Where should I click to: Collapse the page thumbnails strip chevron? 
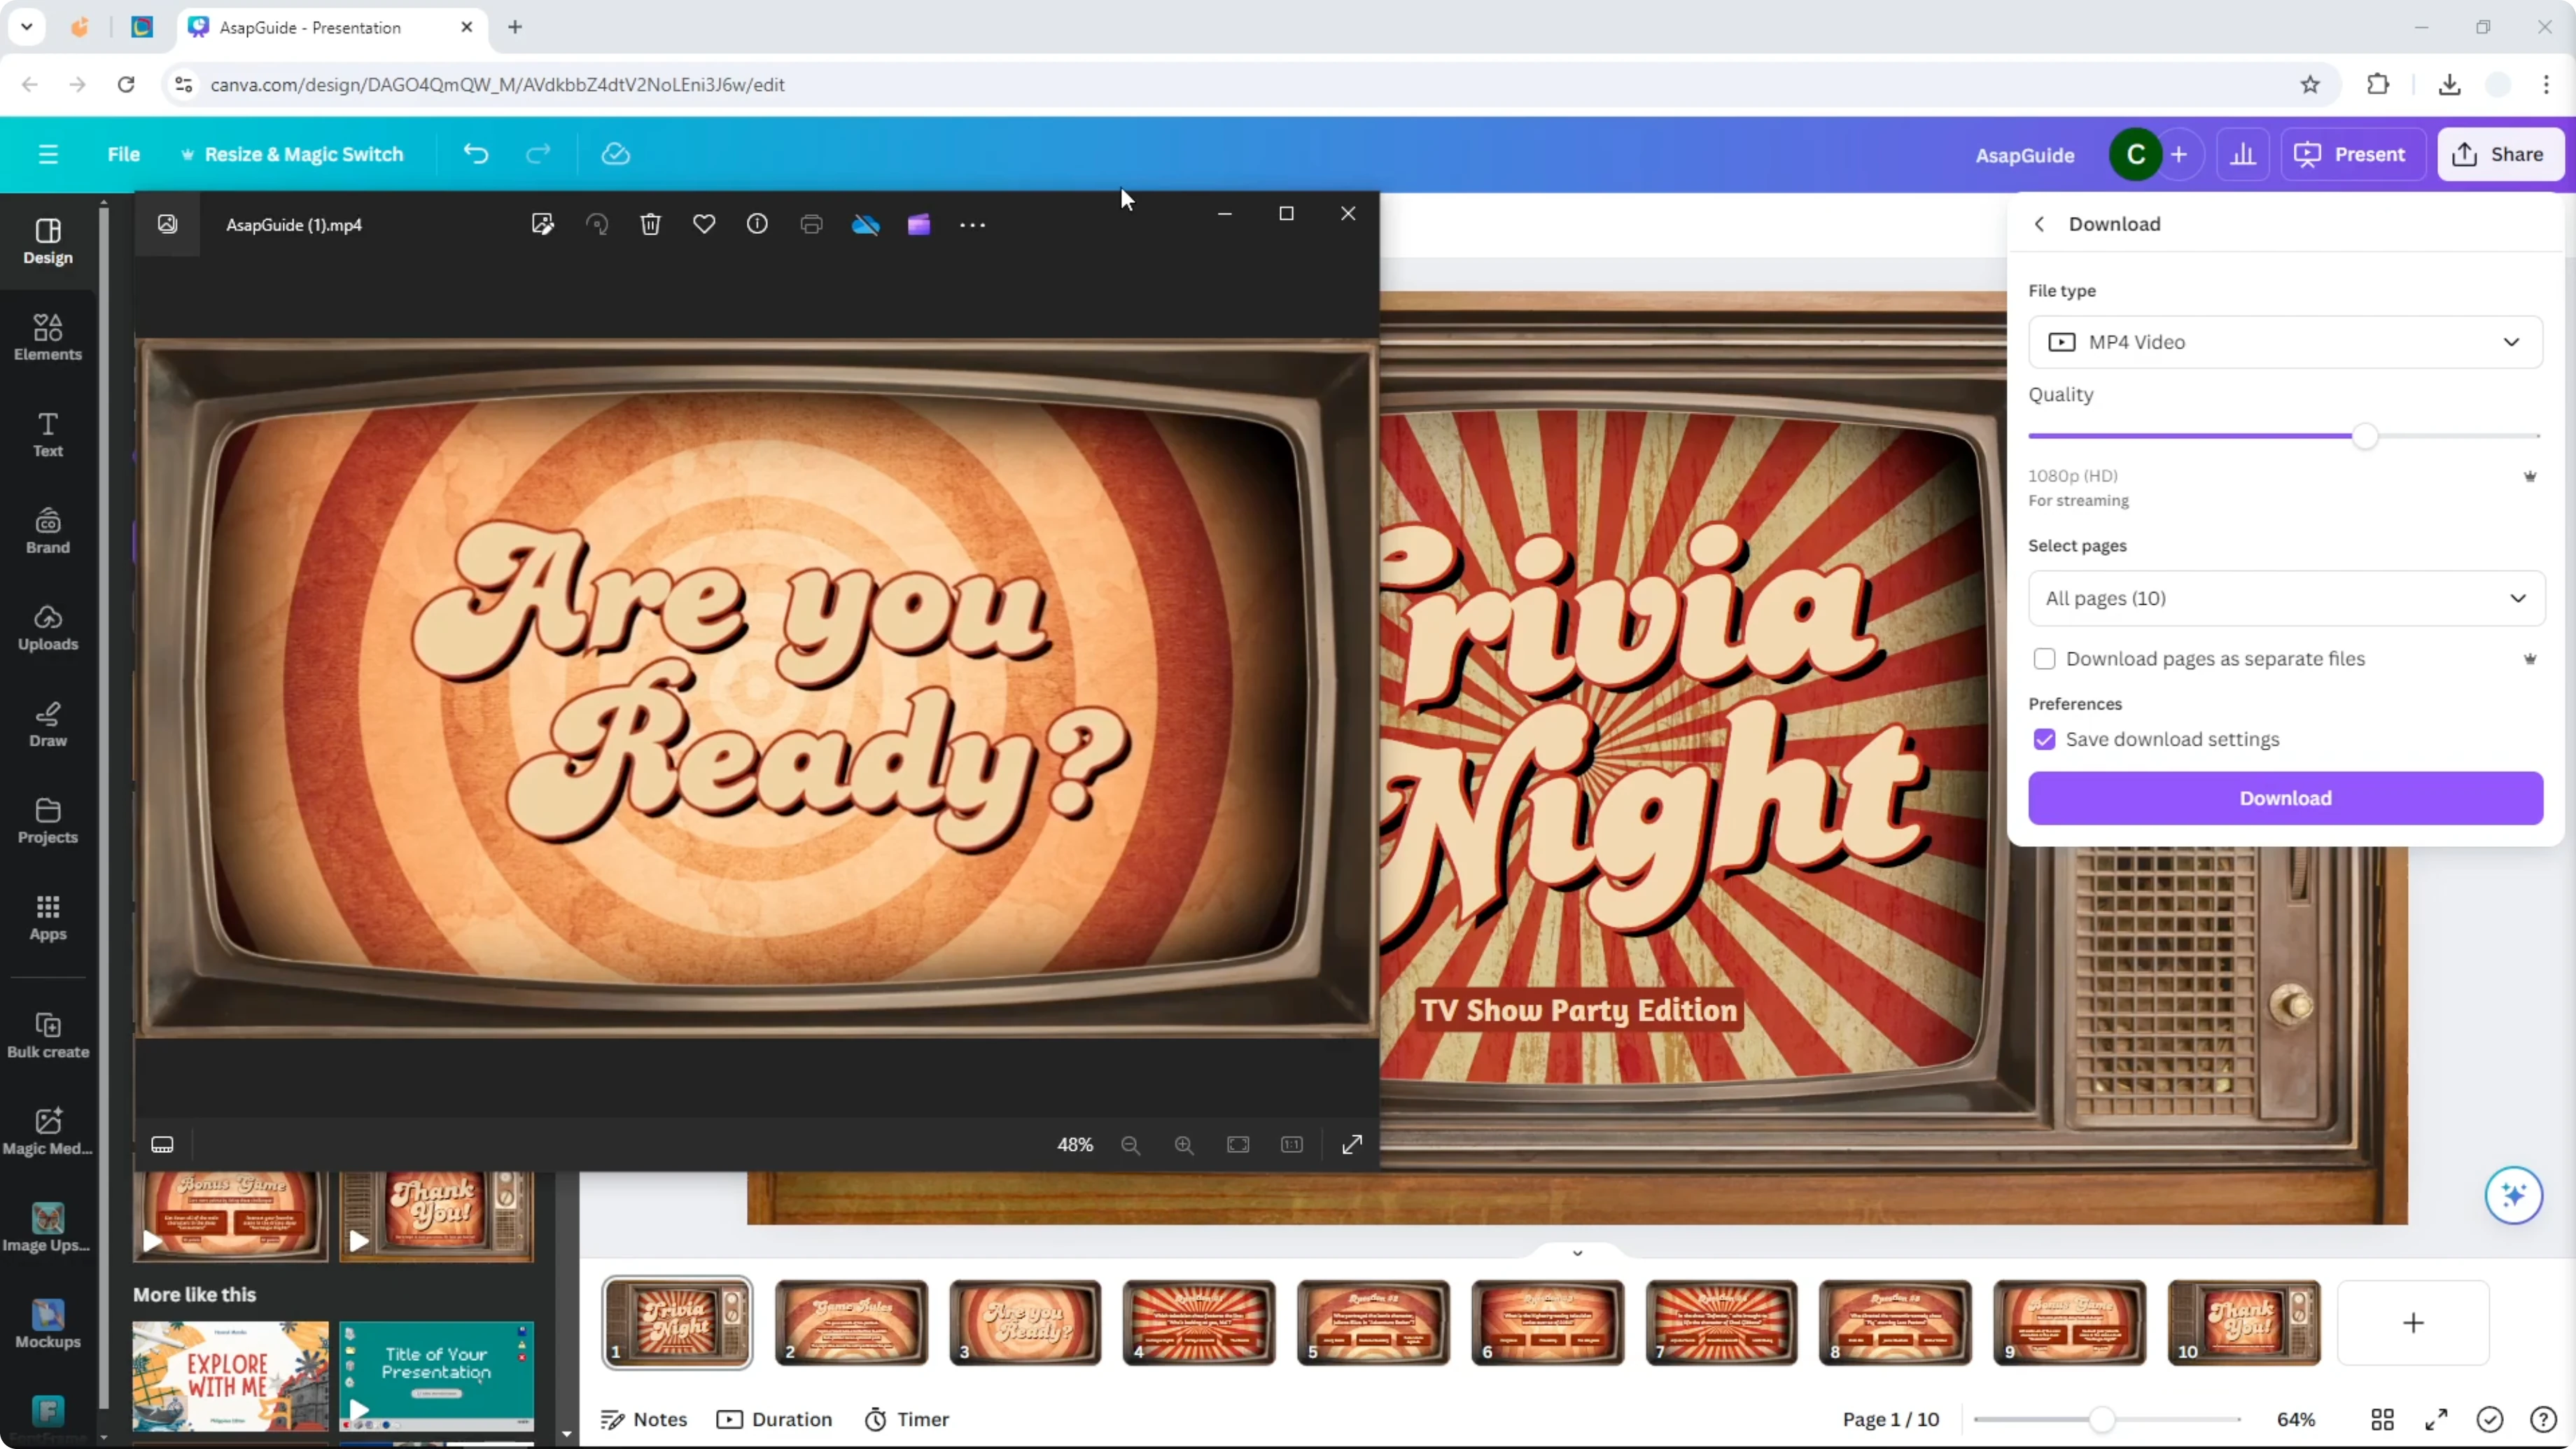click(1577, 1253)
